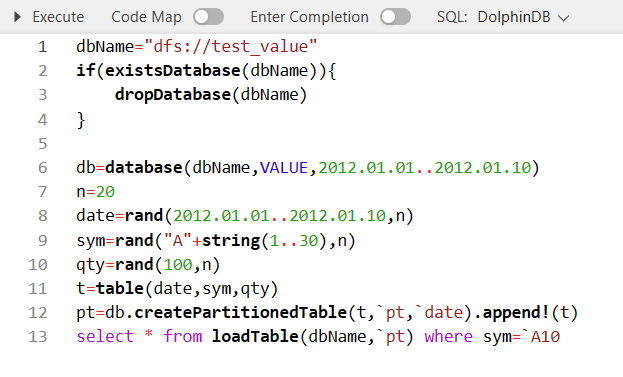Place cursor on the existsDatabase function name

pyautogui.click(x=173, y=71)
